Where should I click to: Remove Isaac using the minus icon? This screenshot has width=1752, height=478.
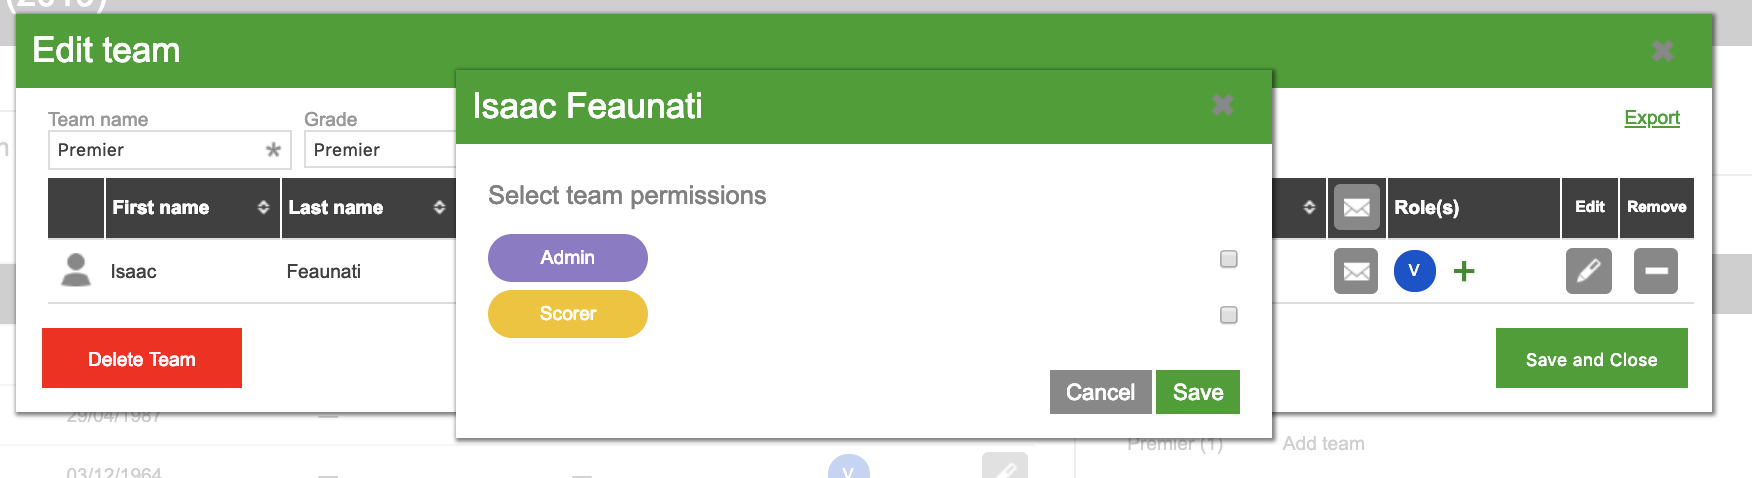pyautogui.click(x=1656, y=271)
